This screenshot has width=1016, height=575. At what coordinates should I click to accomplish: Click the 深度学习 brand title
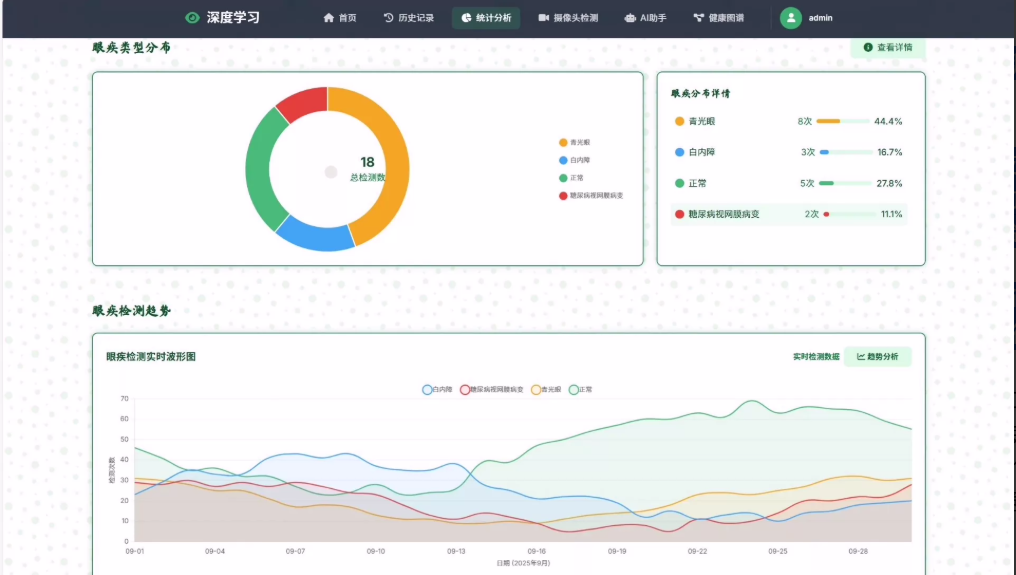(233, 18)
